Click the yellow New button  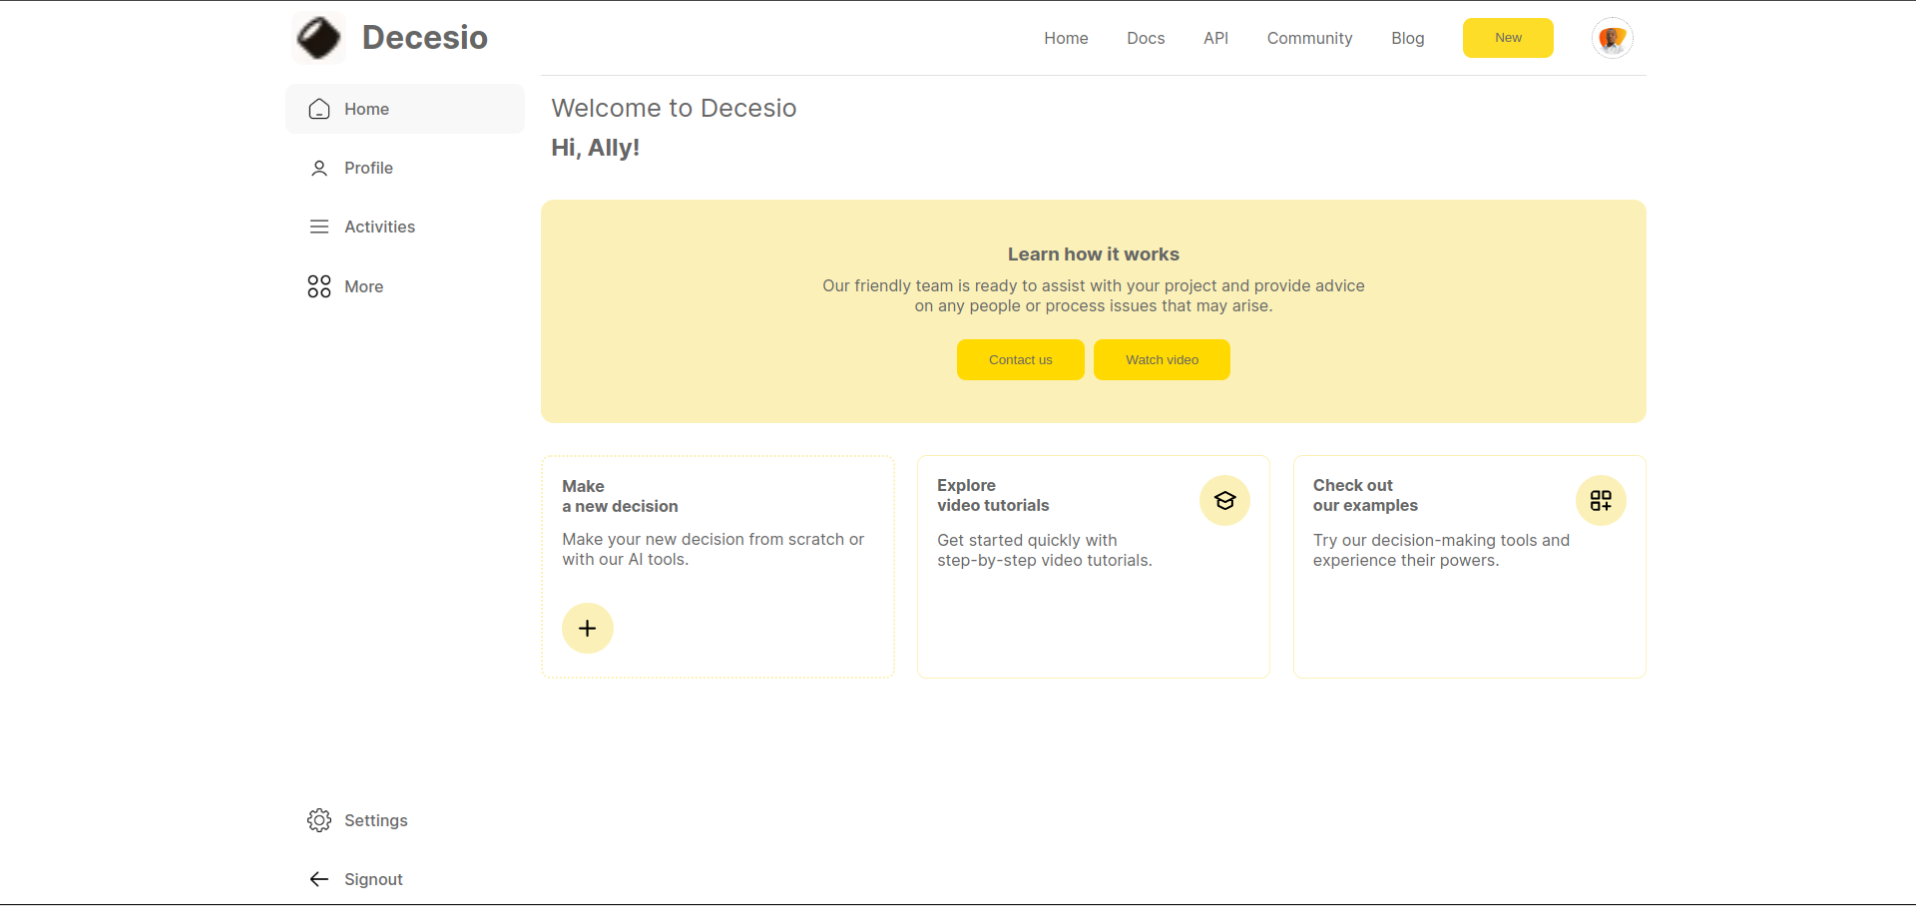click(x=1508, y=38)
